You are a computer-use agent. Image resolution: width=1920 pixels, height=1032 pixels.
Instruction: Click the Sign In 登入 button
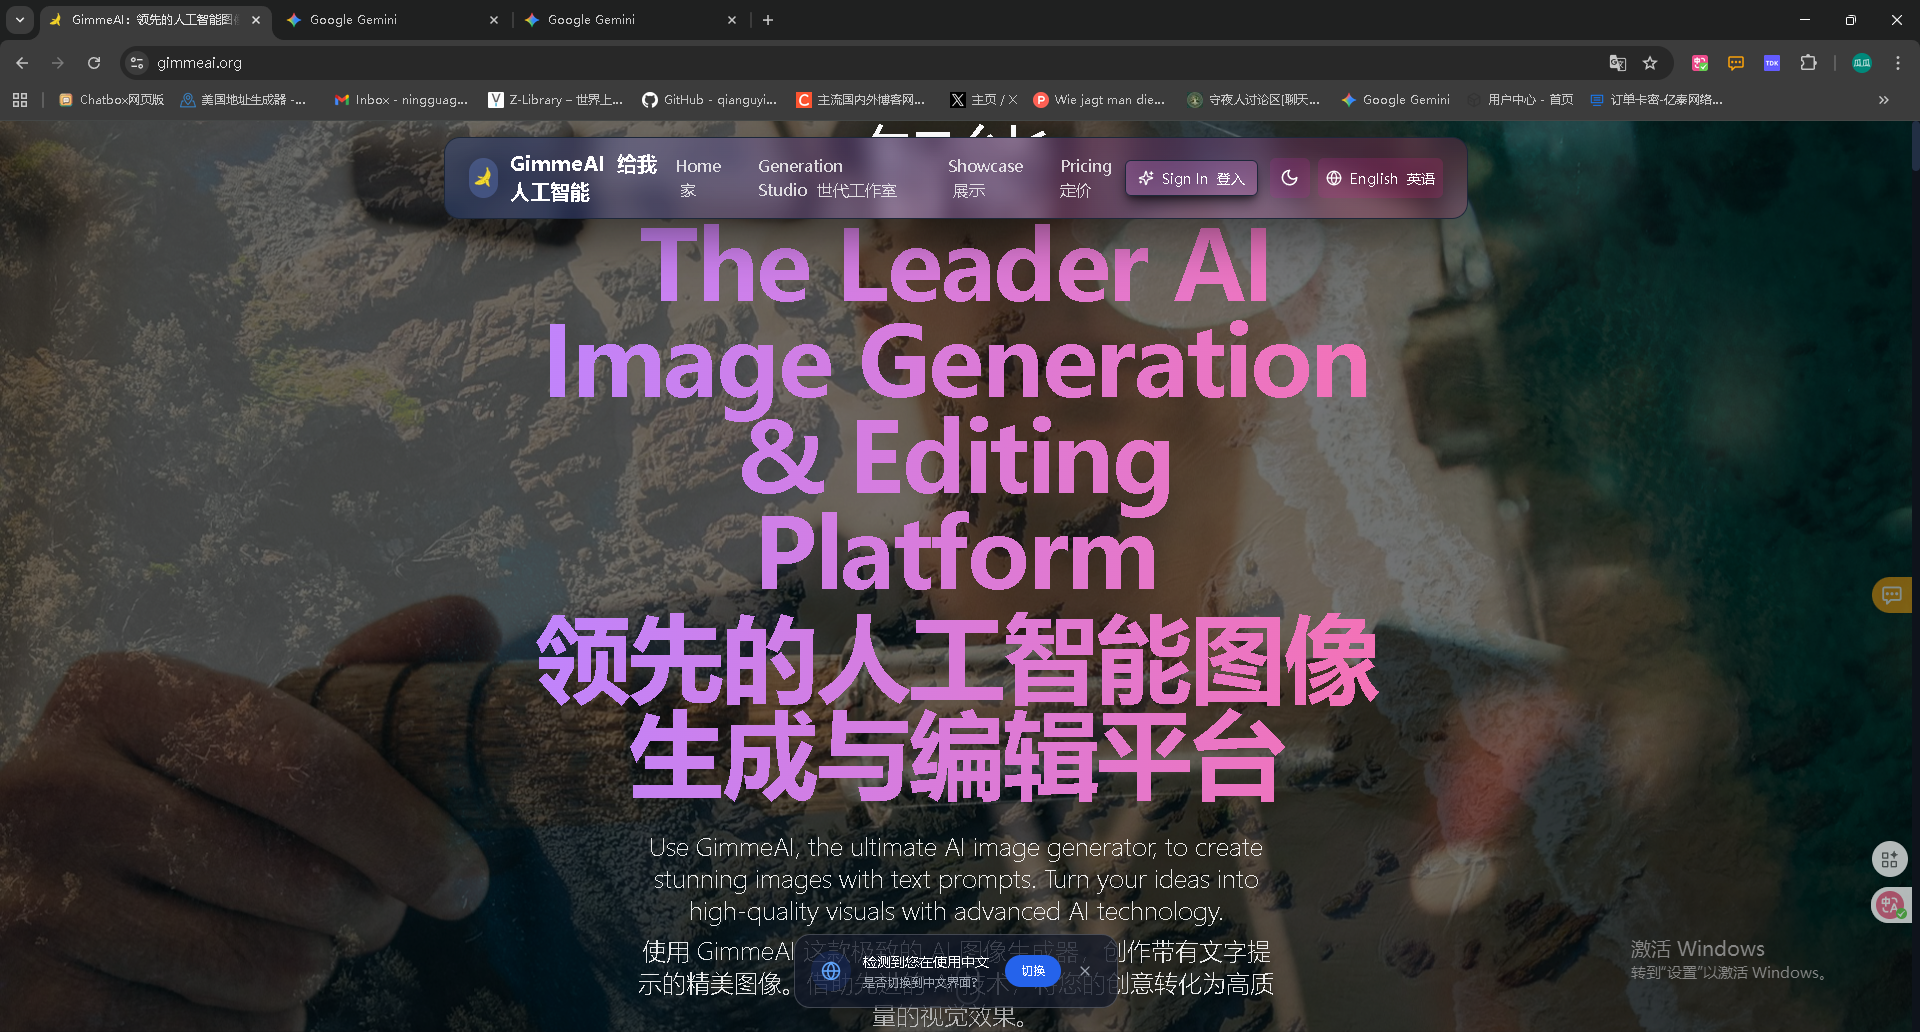coord(1191,178)
